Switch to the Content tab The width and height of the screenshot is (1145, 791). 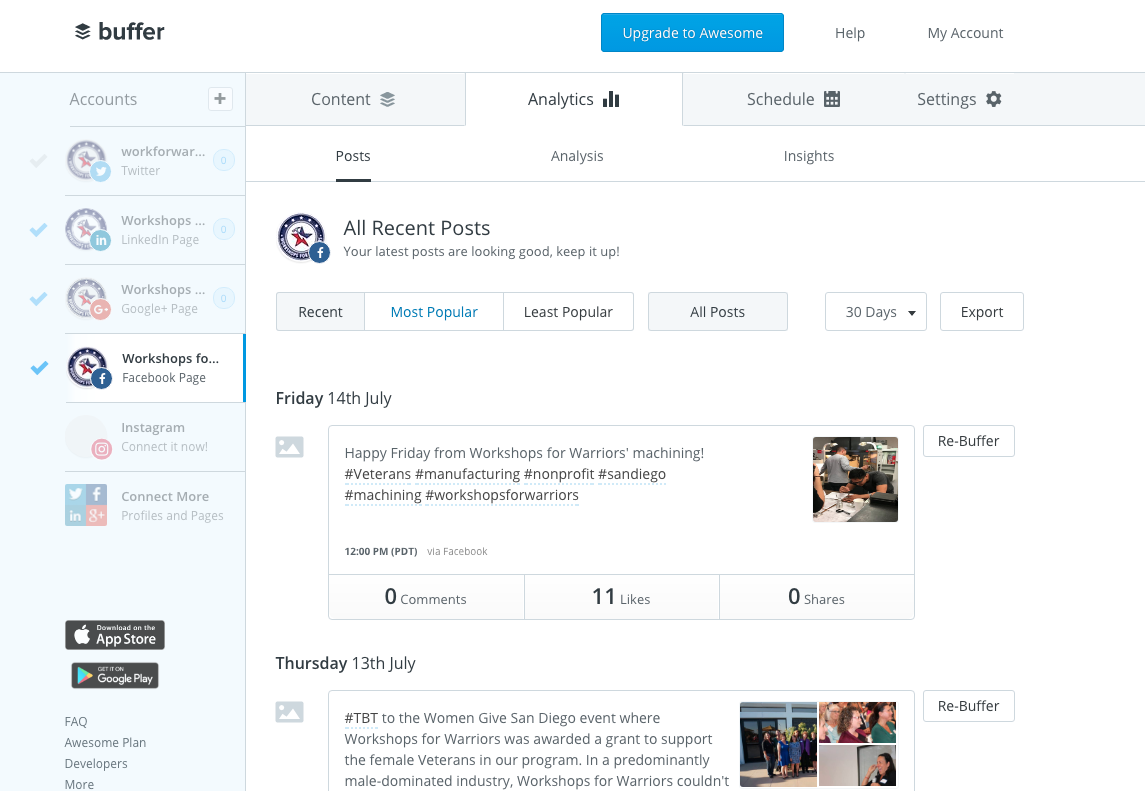tap(355, 99)
